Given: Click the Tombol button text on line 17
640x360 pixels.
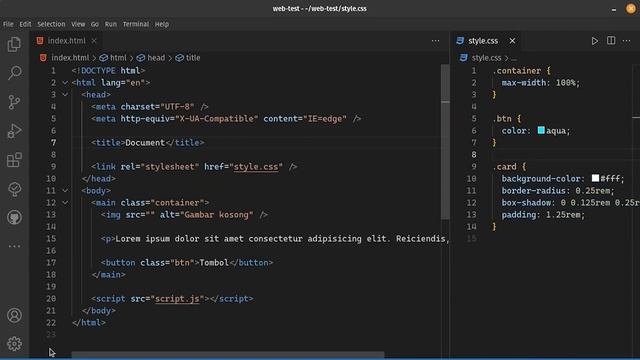Looking at the screenshot, I should point(214,262).
